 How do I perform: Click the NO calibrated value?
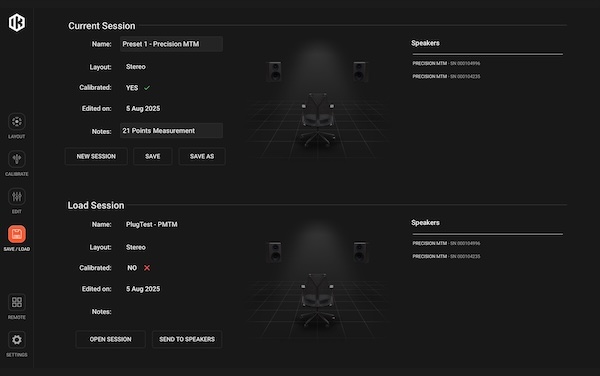click(x=132, y=268)
